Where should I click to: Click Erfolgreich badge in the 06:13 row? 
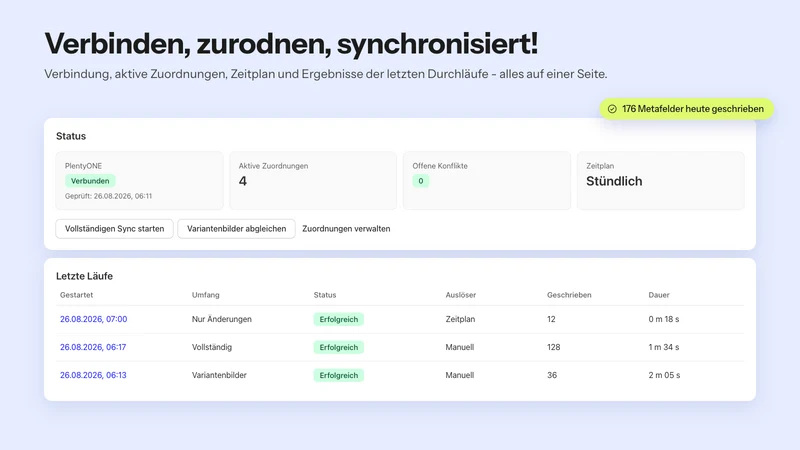tap(338, 376)
